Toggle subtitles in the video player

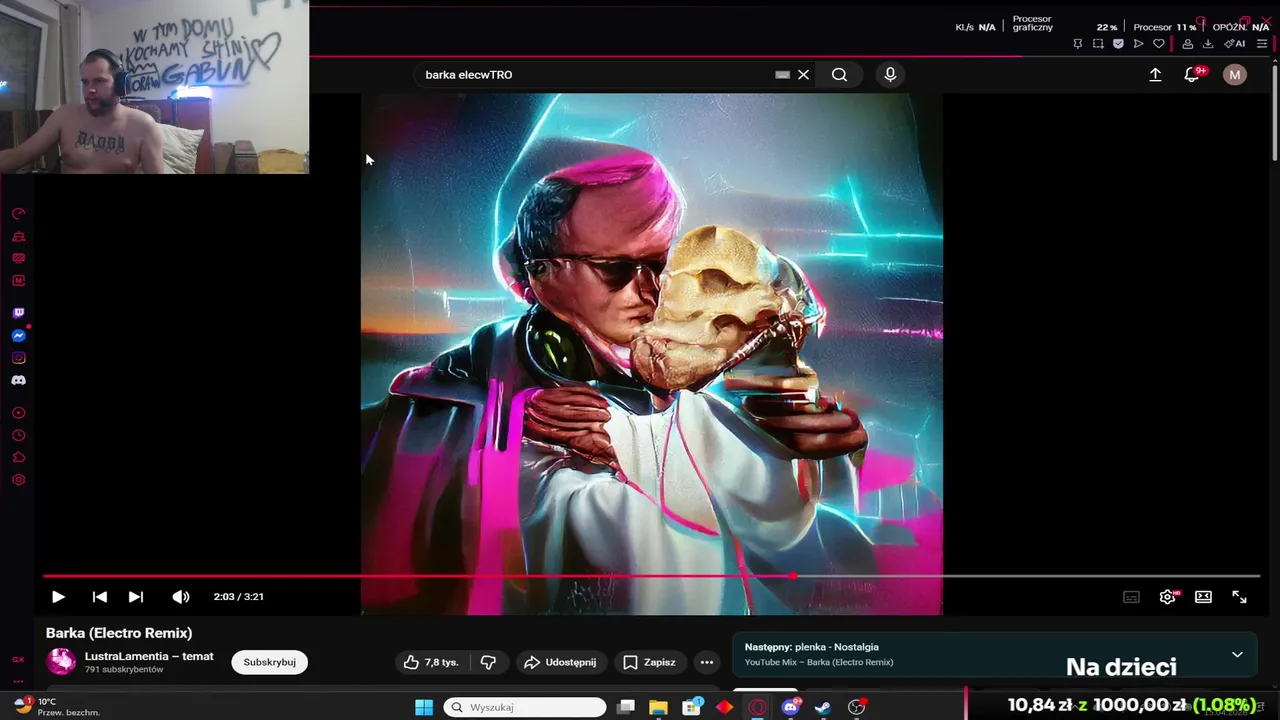pos(1131,597)
